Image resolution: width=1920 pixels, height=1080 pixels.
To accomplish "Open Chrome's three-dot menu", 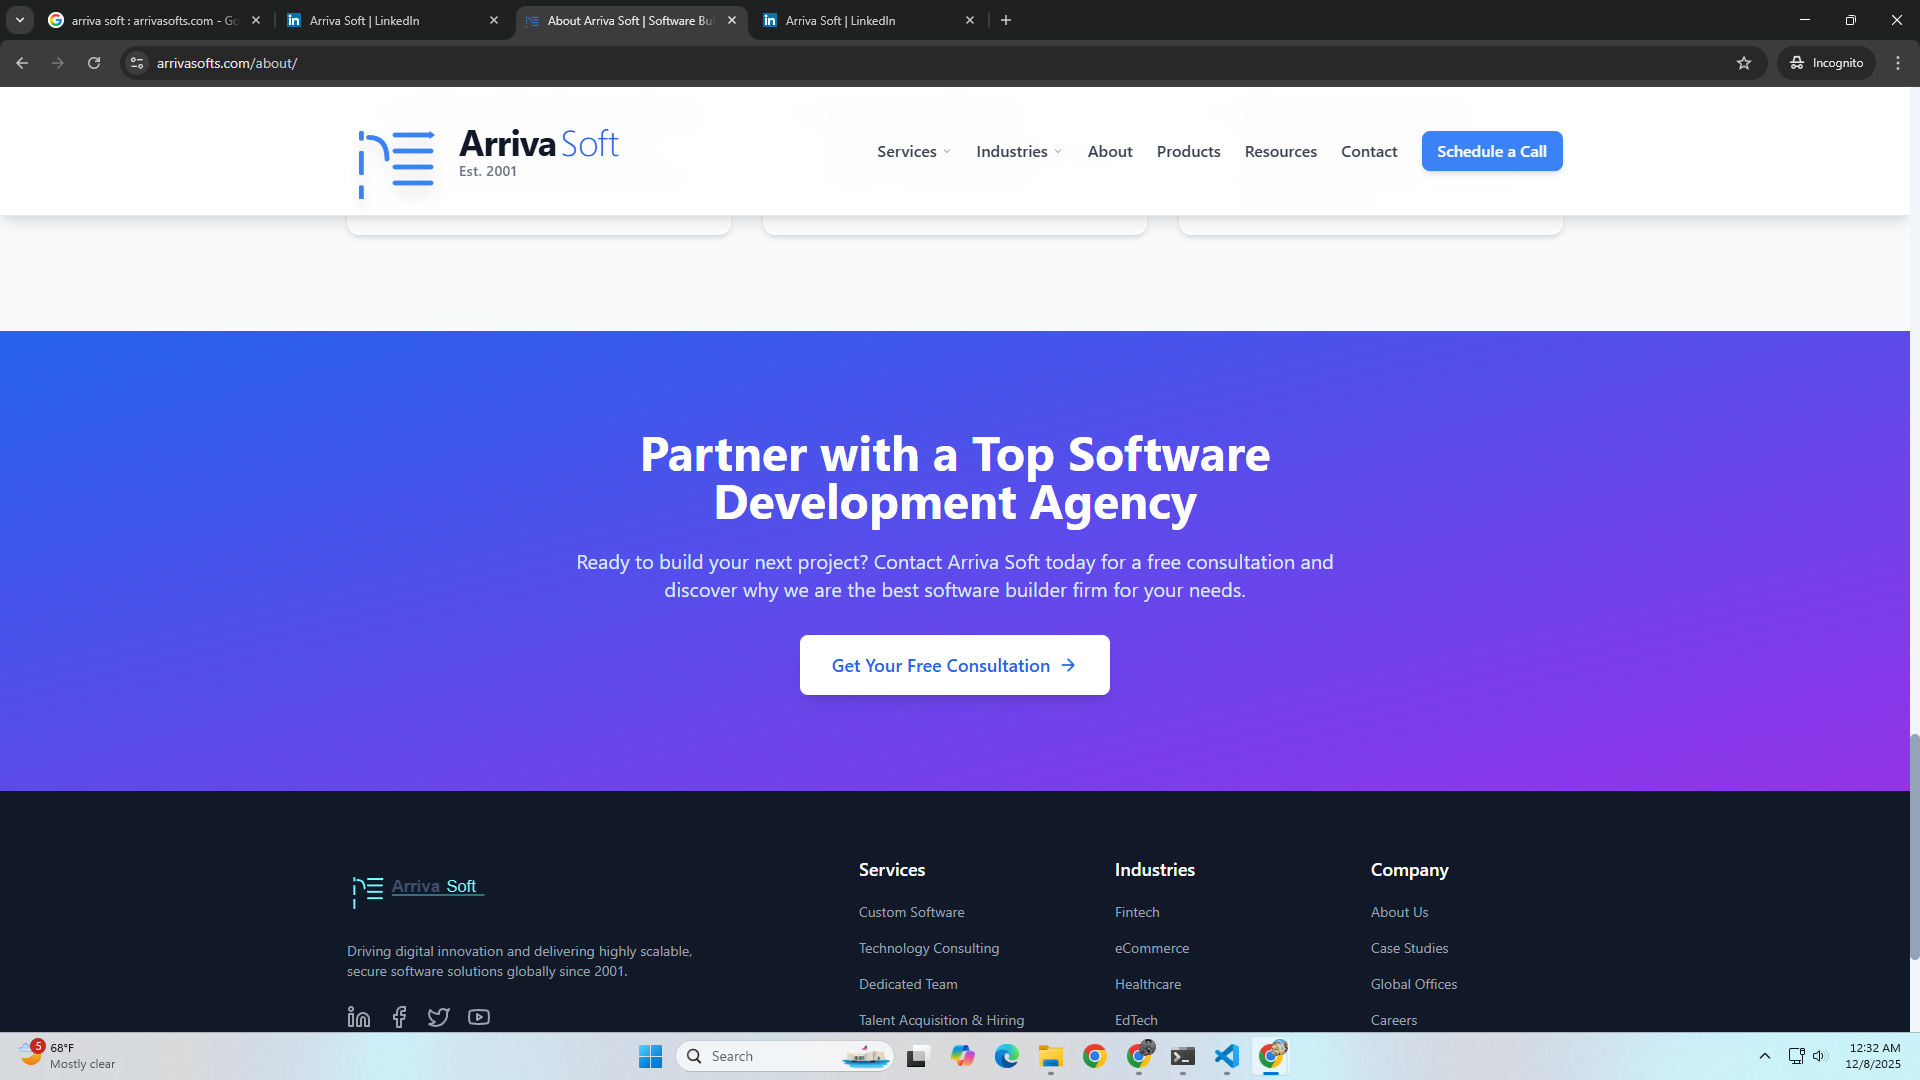I will 1898,63.
